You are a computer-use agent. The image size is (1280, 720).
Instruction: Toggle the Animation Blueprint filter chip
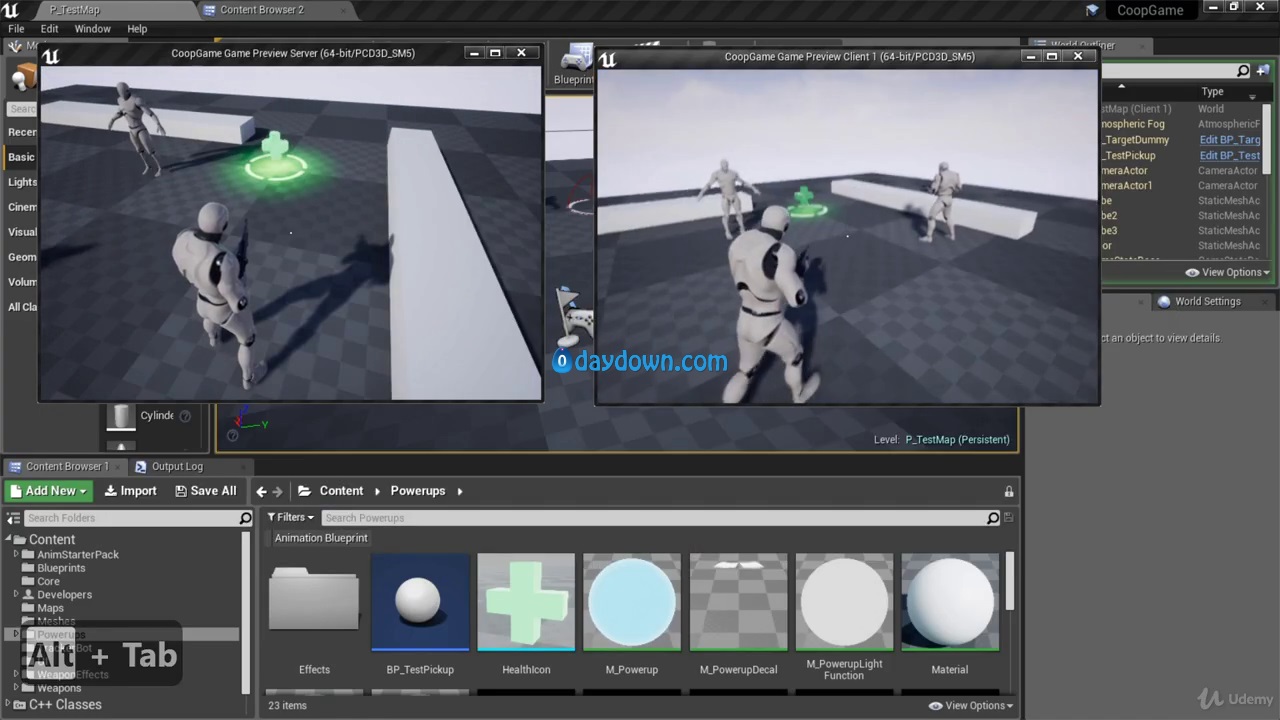[321, 538]
